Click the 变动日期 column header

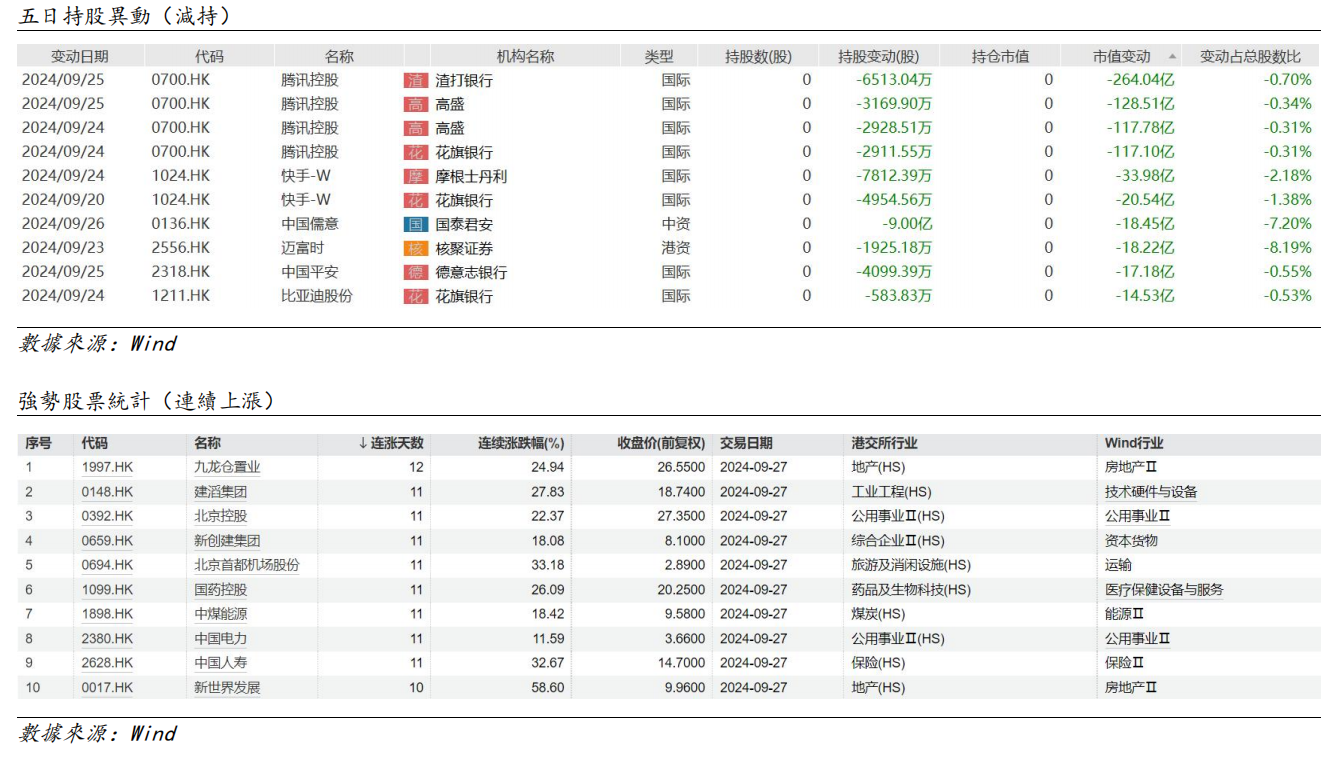coord(80,57)
